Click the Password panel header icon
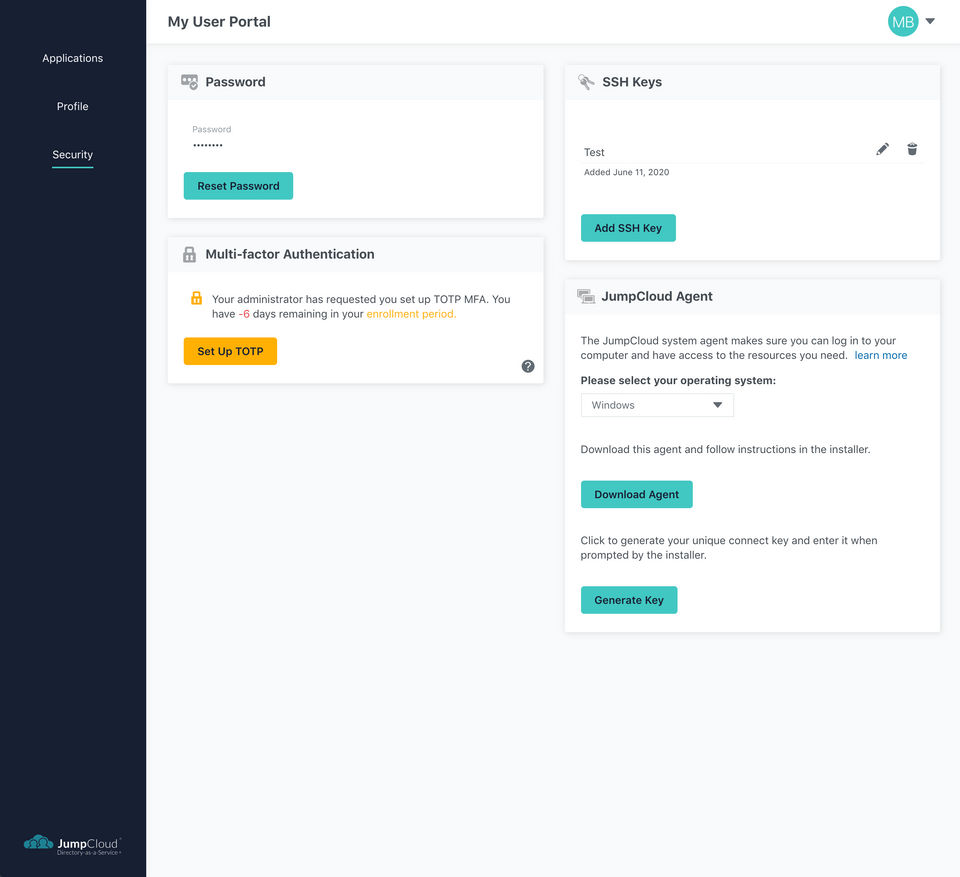Viewport: 960px width, 877px height. click(x=189, y=82)
